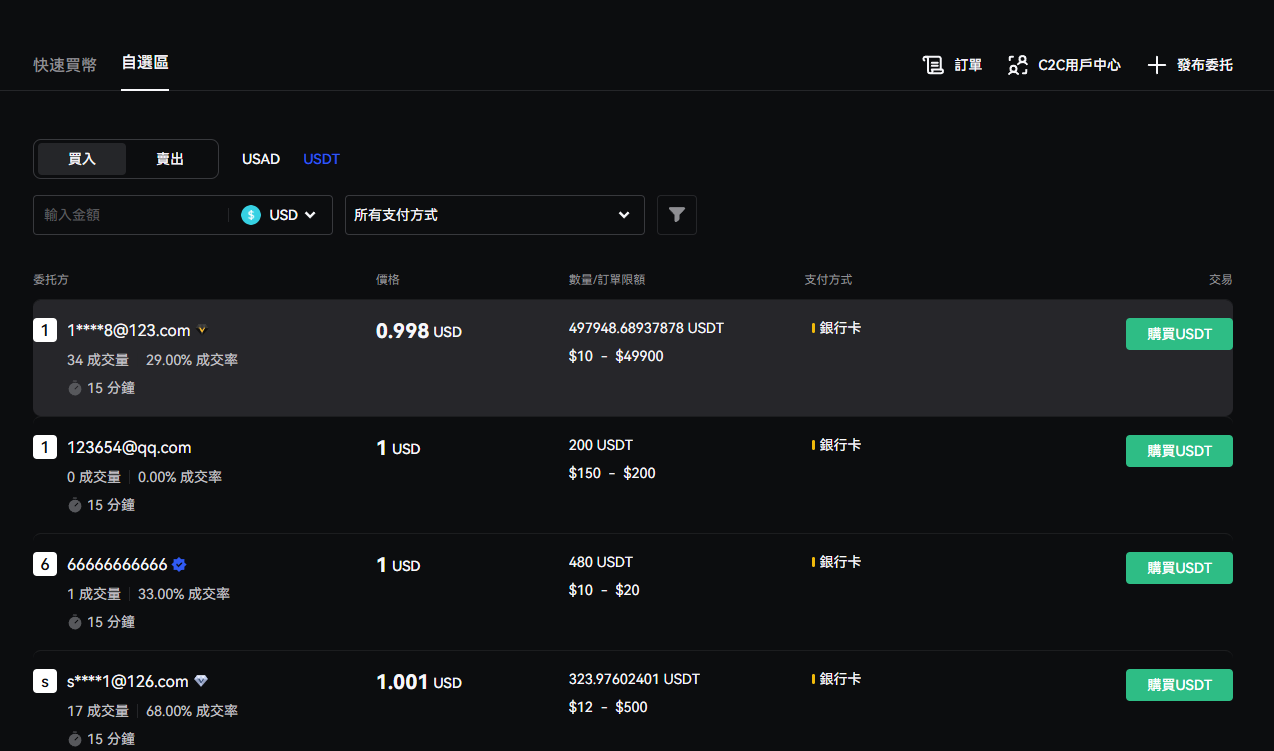This screenshot has height=751, width=1274.
Task: Click the USD coin icon
Action: point(251,215)
